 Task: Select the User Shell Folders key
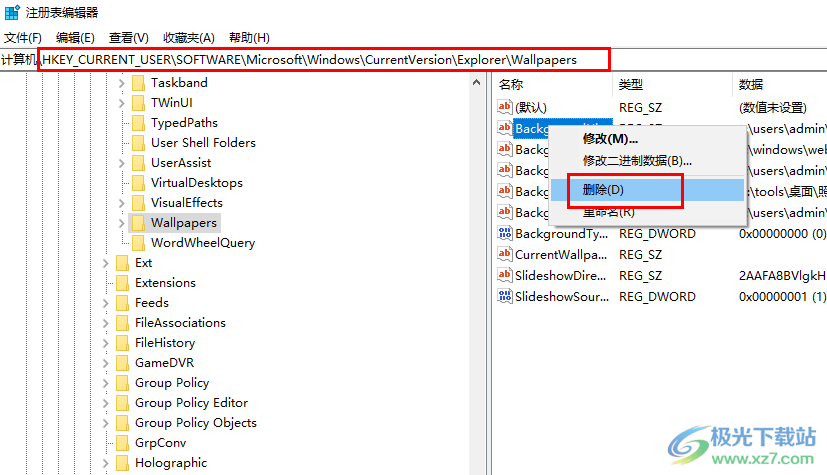point(203,143)
